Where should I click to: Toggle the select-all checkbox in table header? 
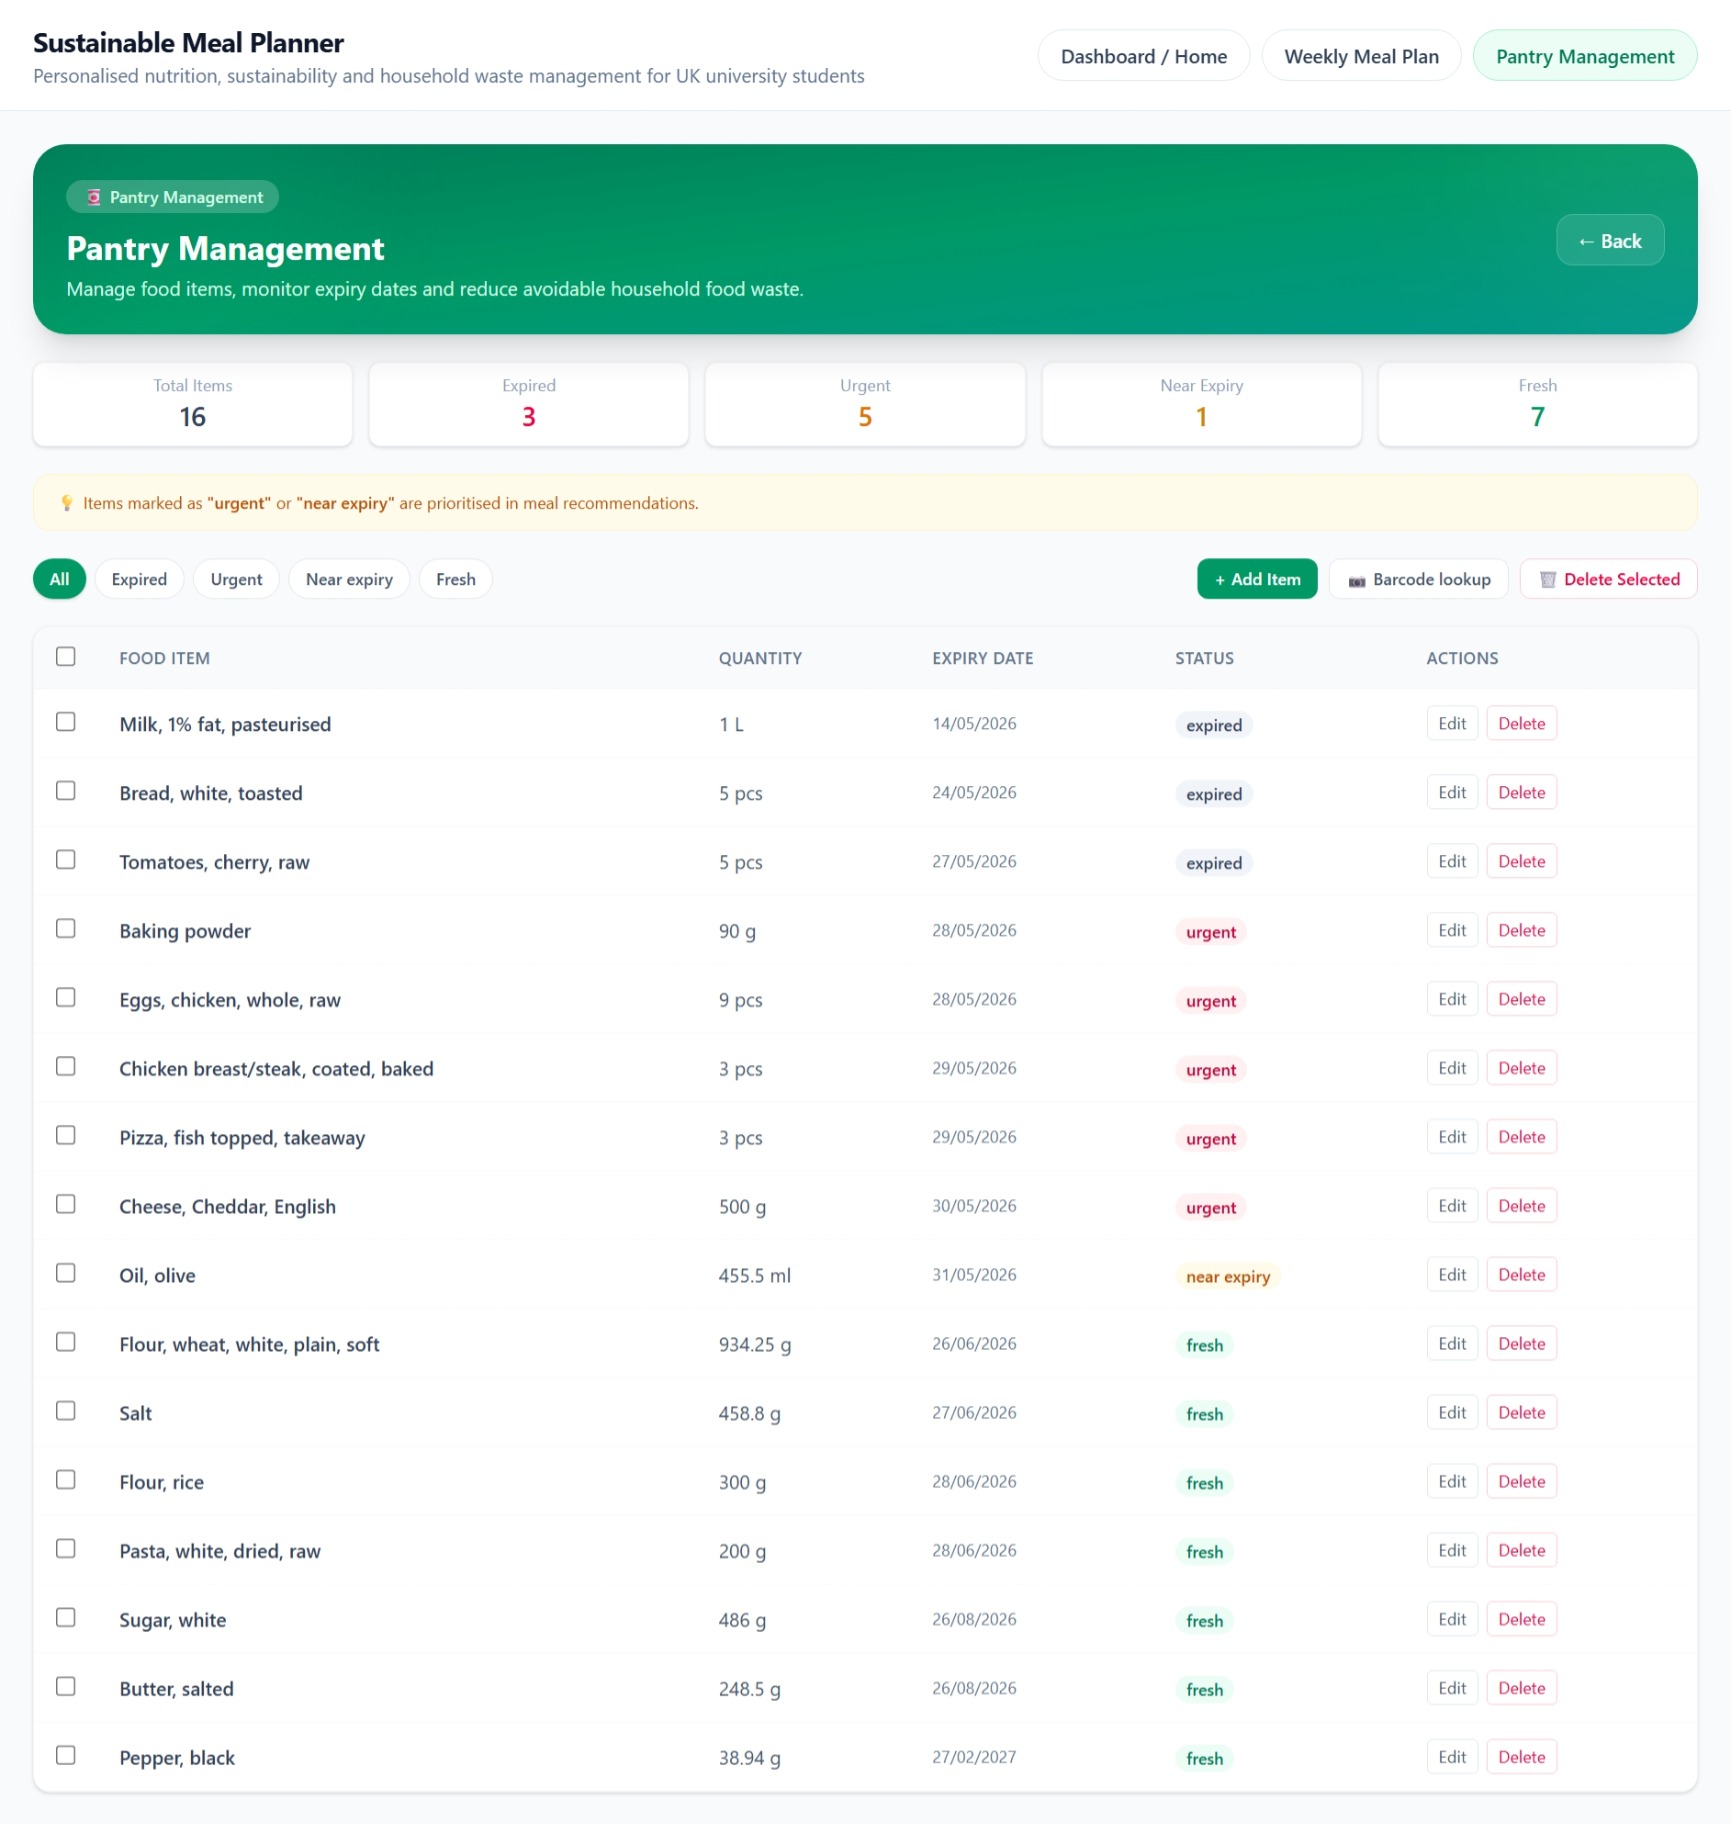66,656
